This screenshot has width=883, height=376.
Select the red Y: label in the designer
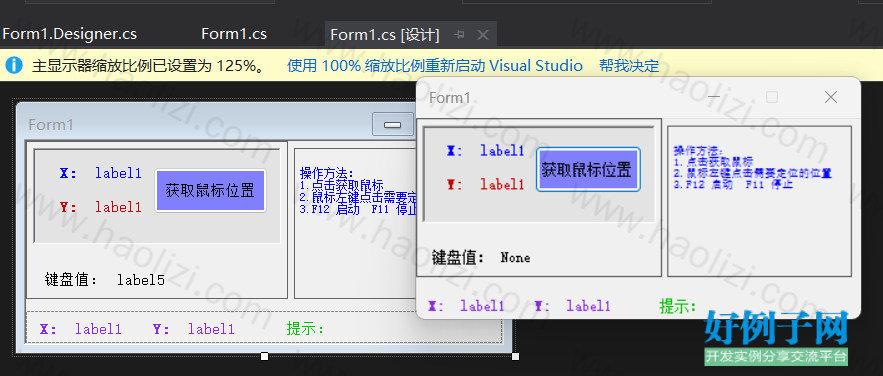68,207
